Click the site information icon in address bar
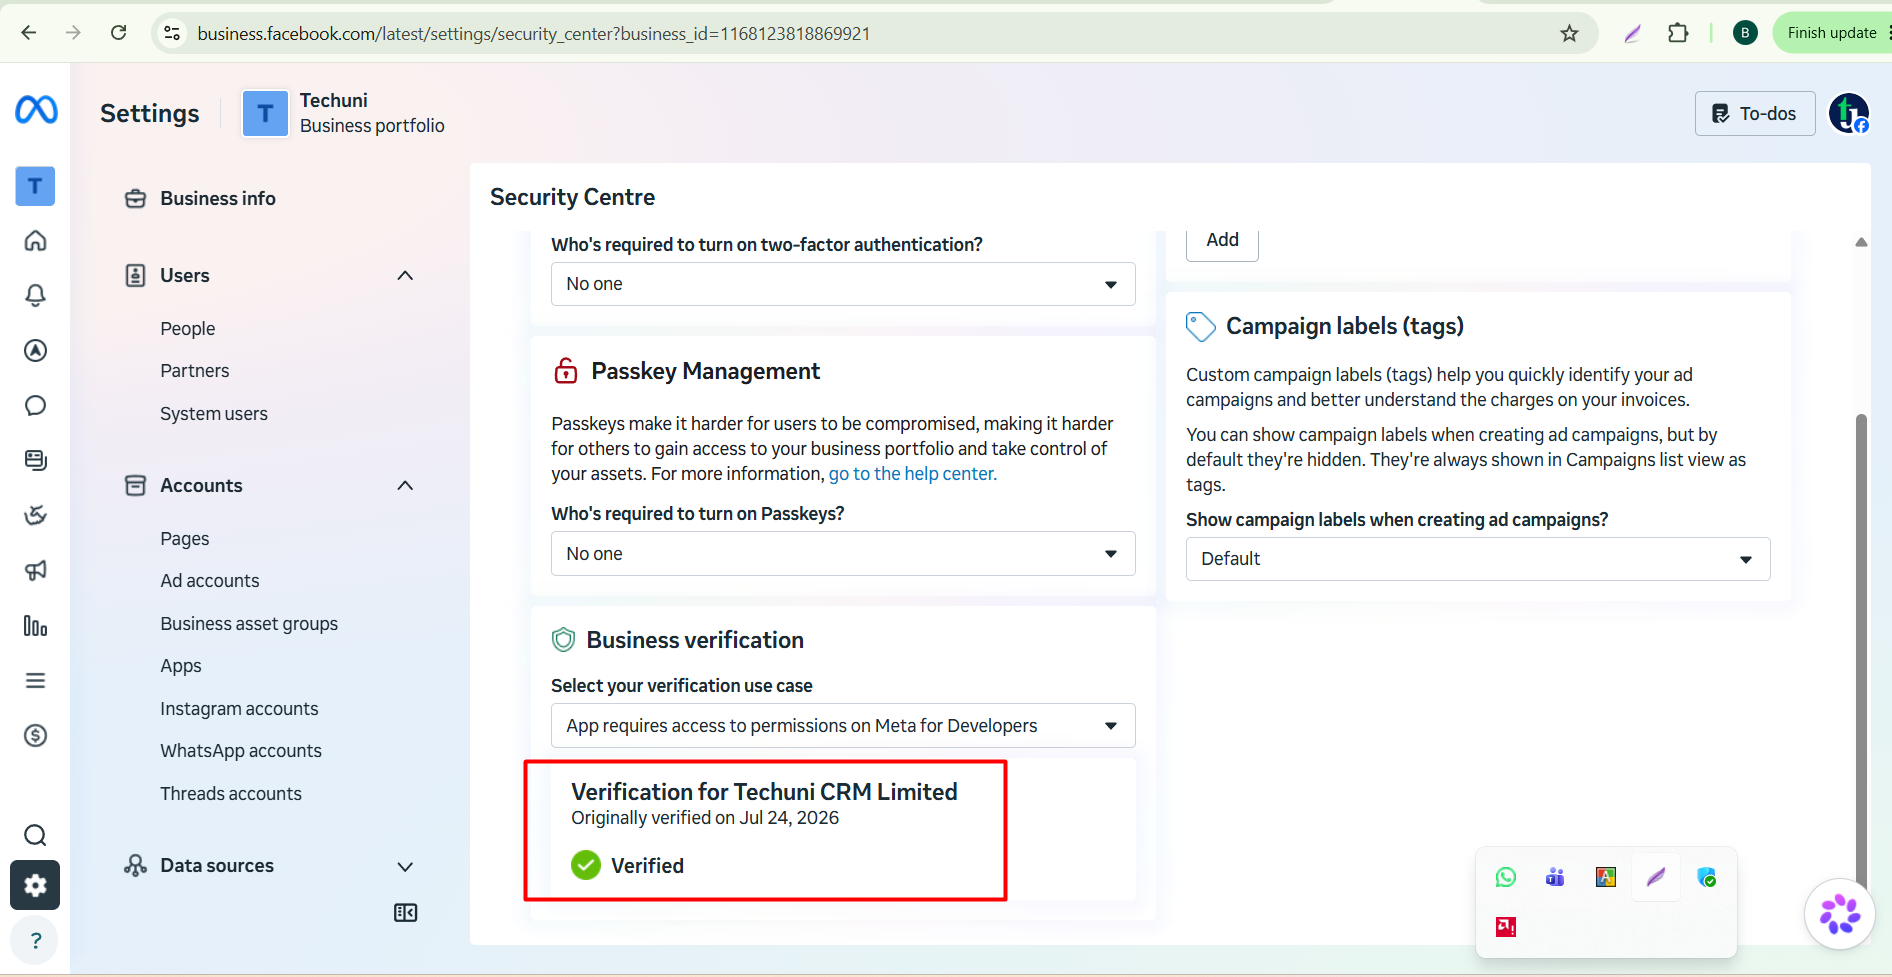Image resolution: width=1892 pixels, height=977 pixels. (172, 33)
